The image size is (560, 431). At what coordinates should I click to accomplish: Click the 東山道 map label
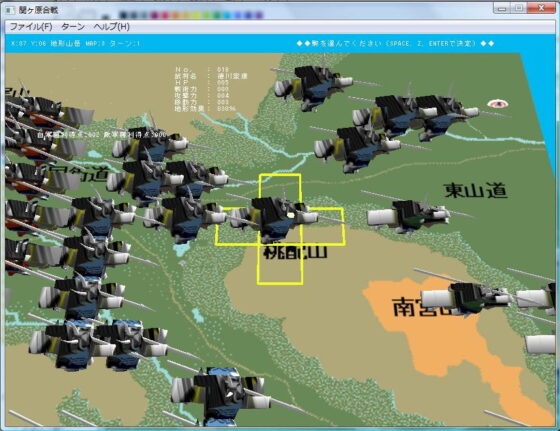475,190
